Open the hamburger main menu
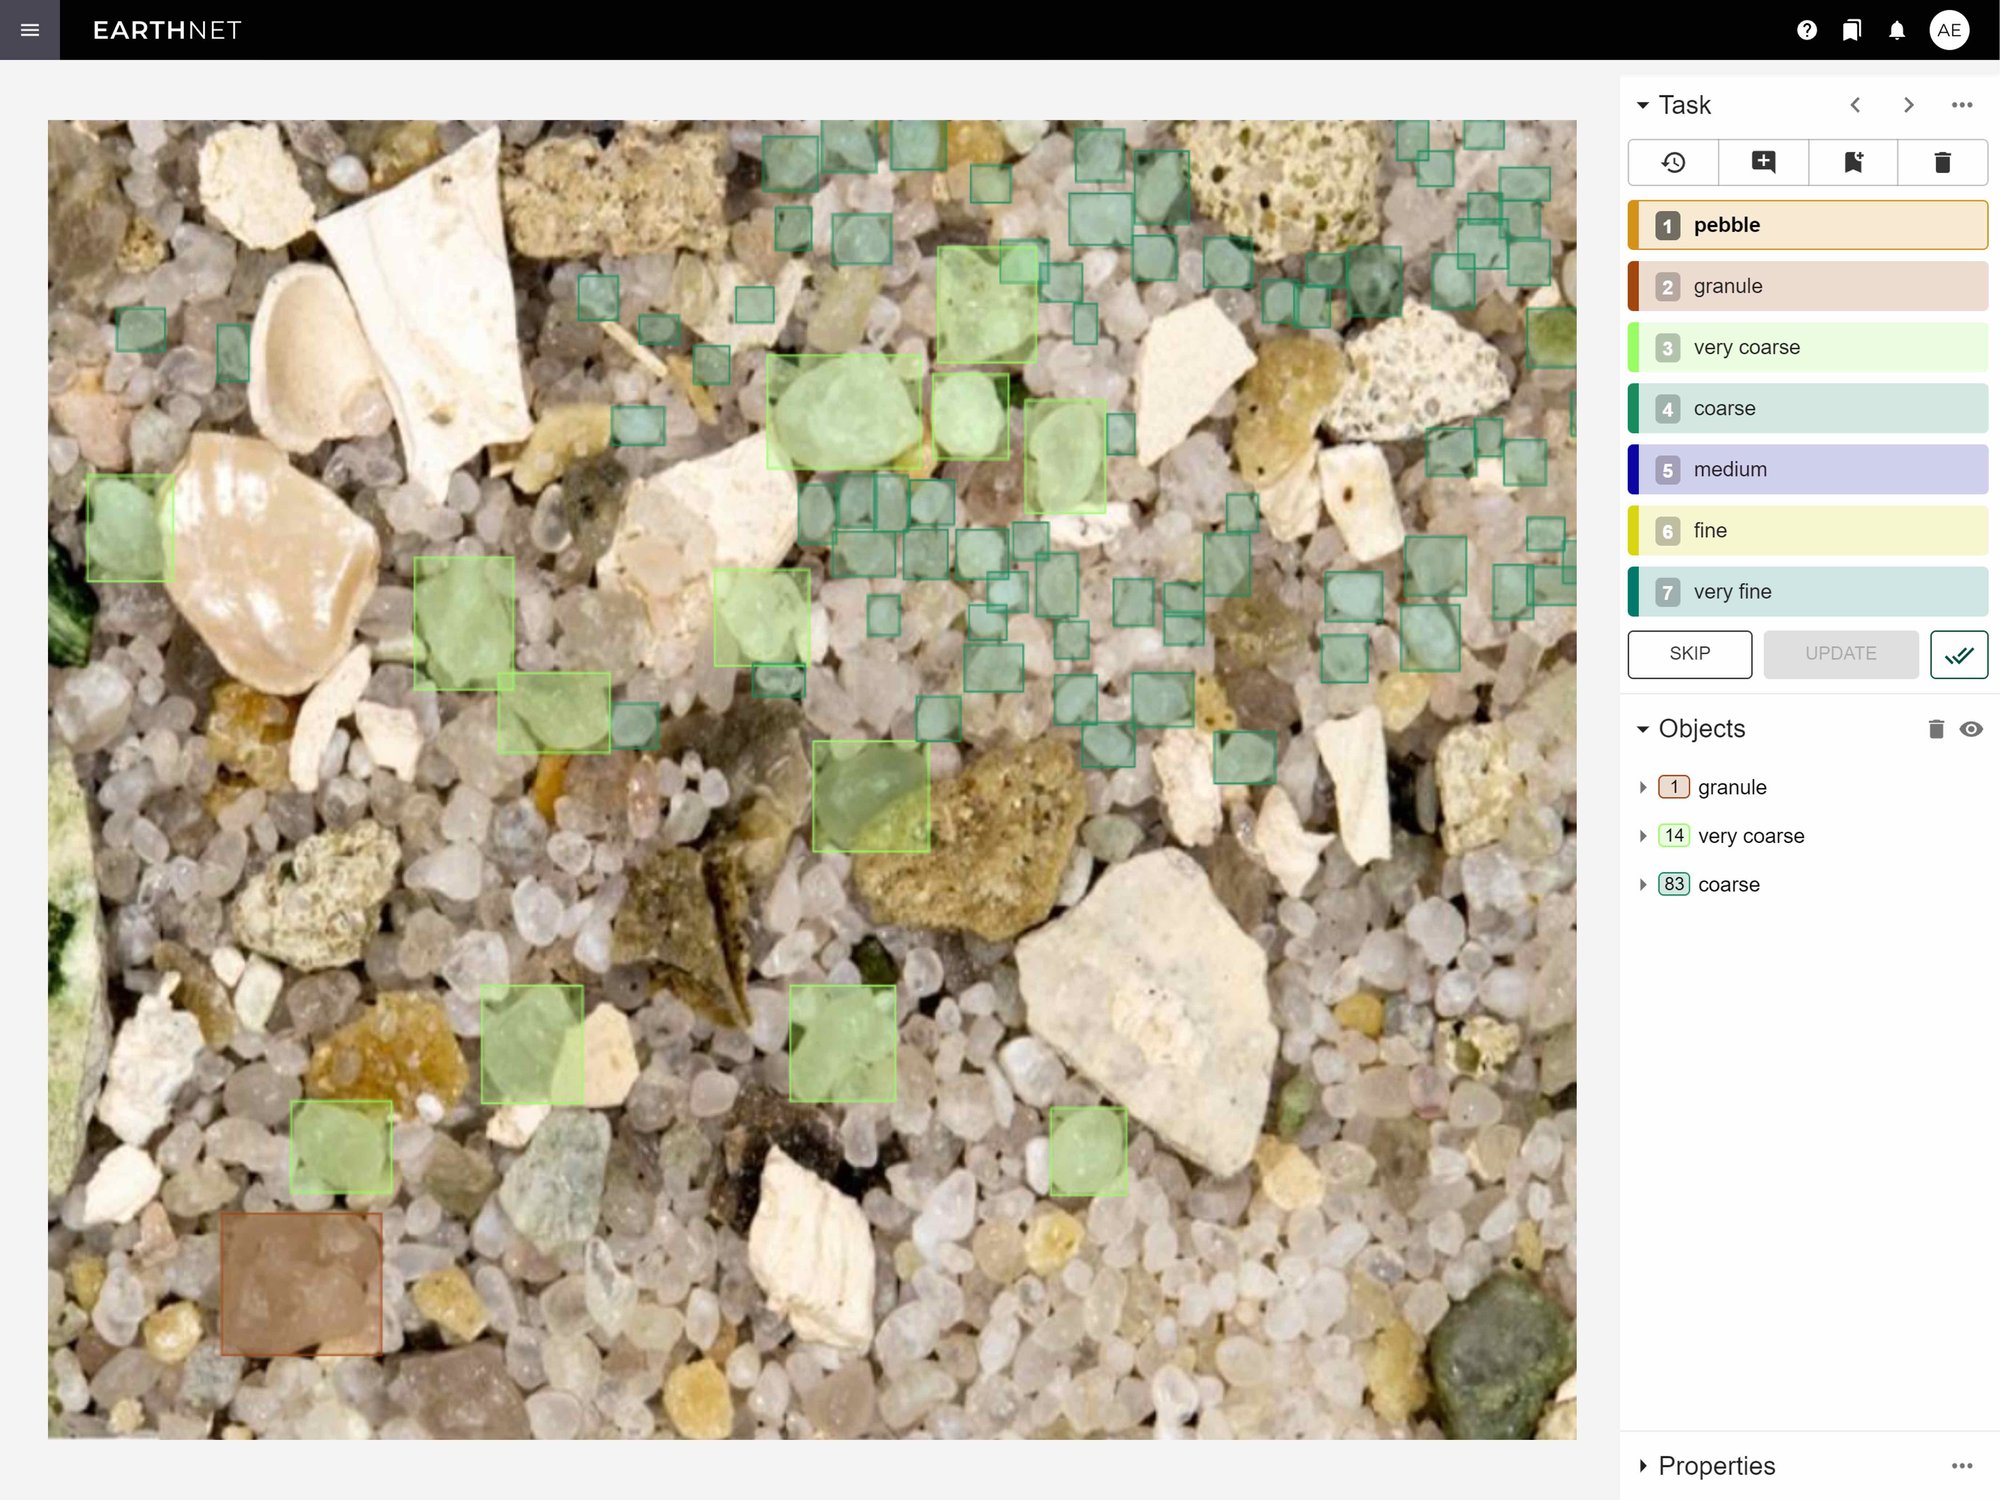 (30, 30)
